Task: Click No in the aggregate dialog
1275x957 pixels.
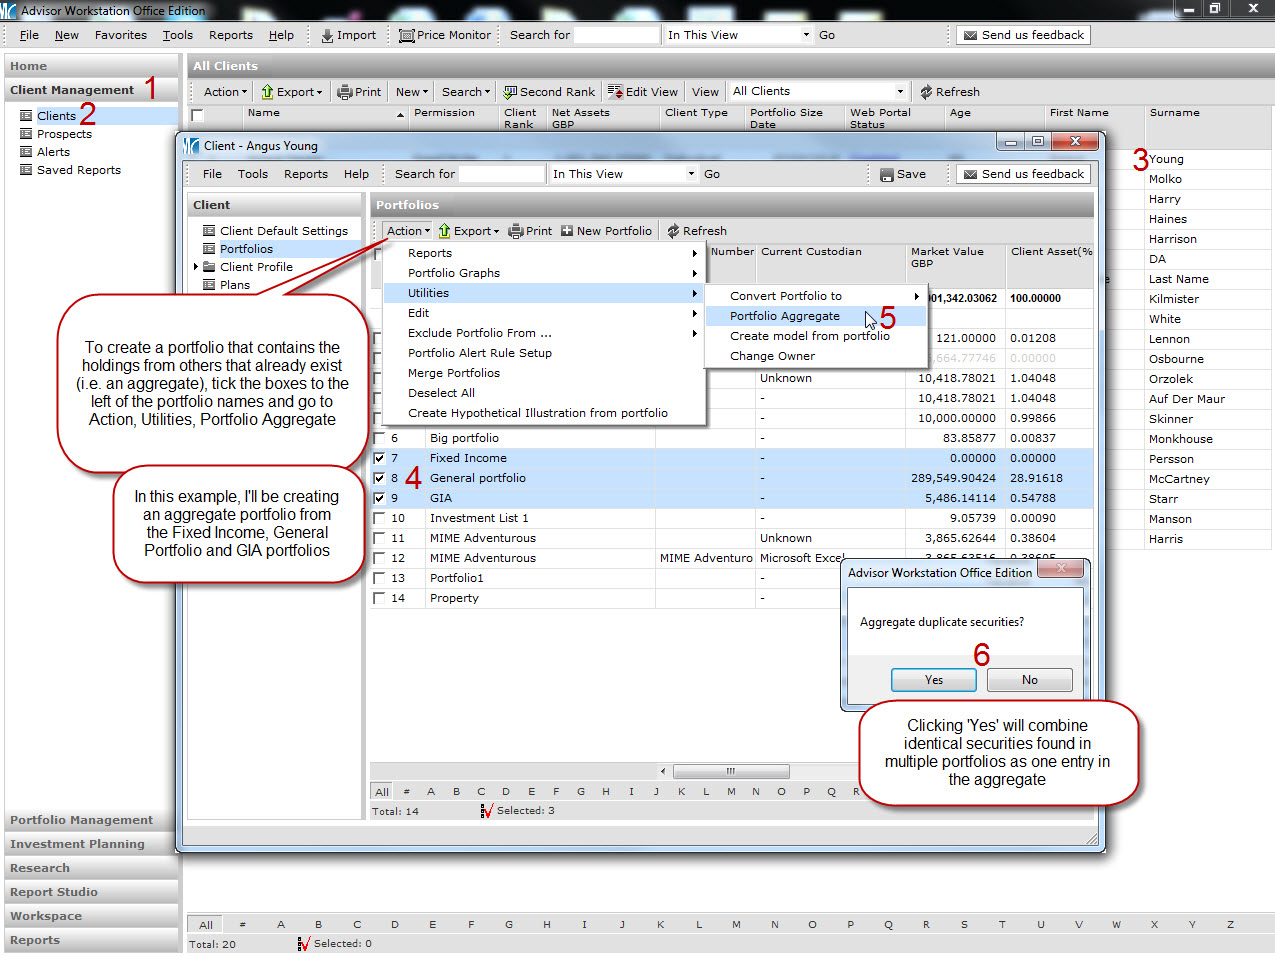Action: click(x=1029, y=680)
